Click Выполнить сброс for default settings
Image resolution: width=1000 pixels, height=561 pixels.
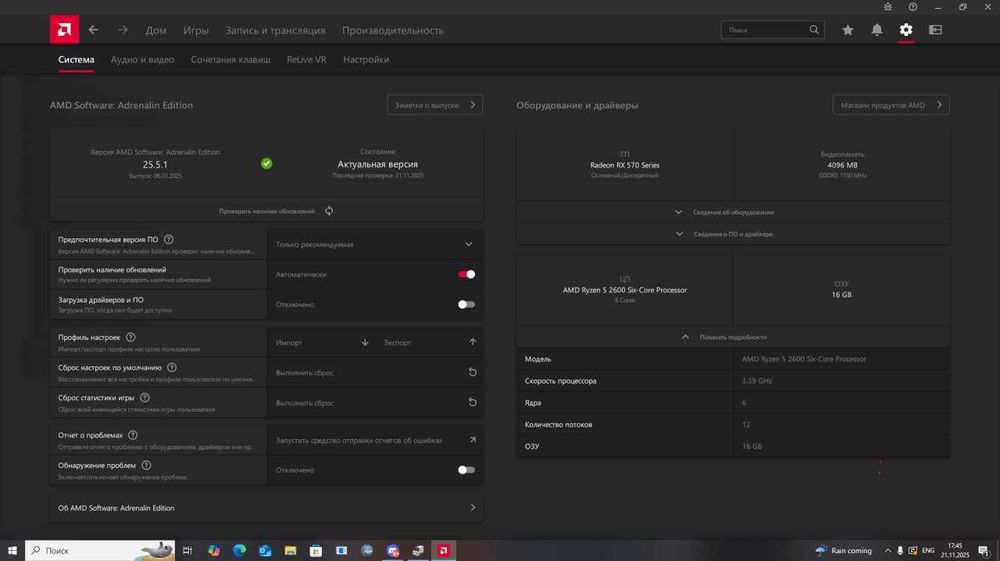pos(375,372)
